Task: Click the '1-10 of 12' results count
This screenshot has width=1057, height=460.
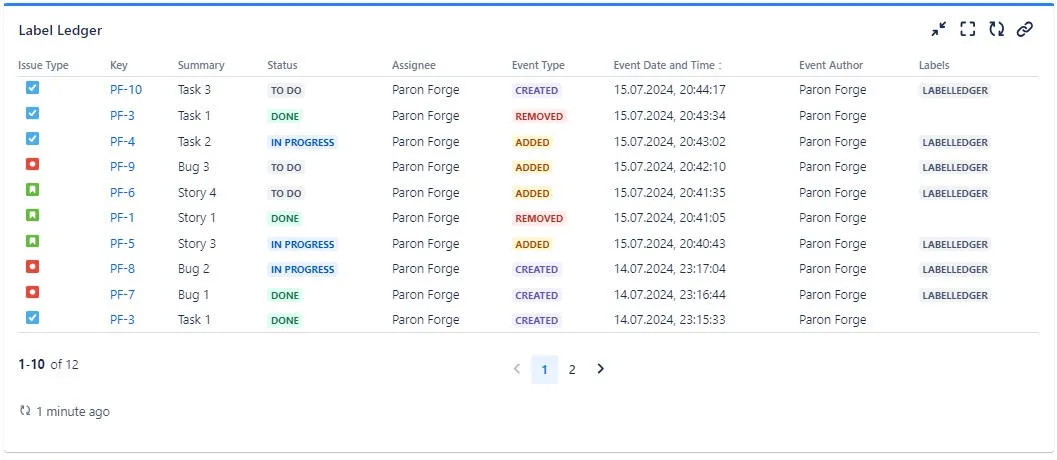Action: [49, 365]
